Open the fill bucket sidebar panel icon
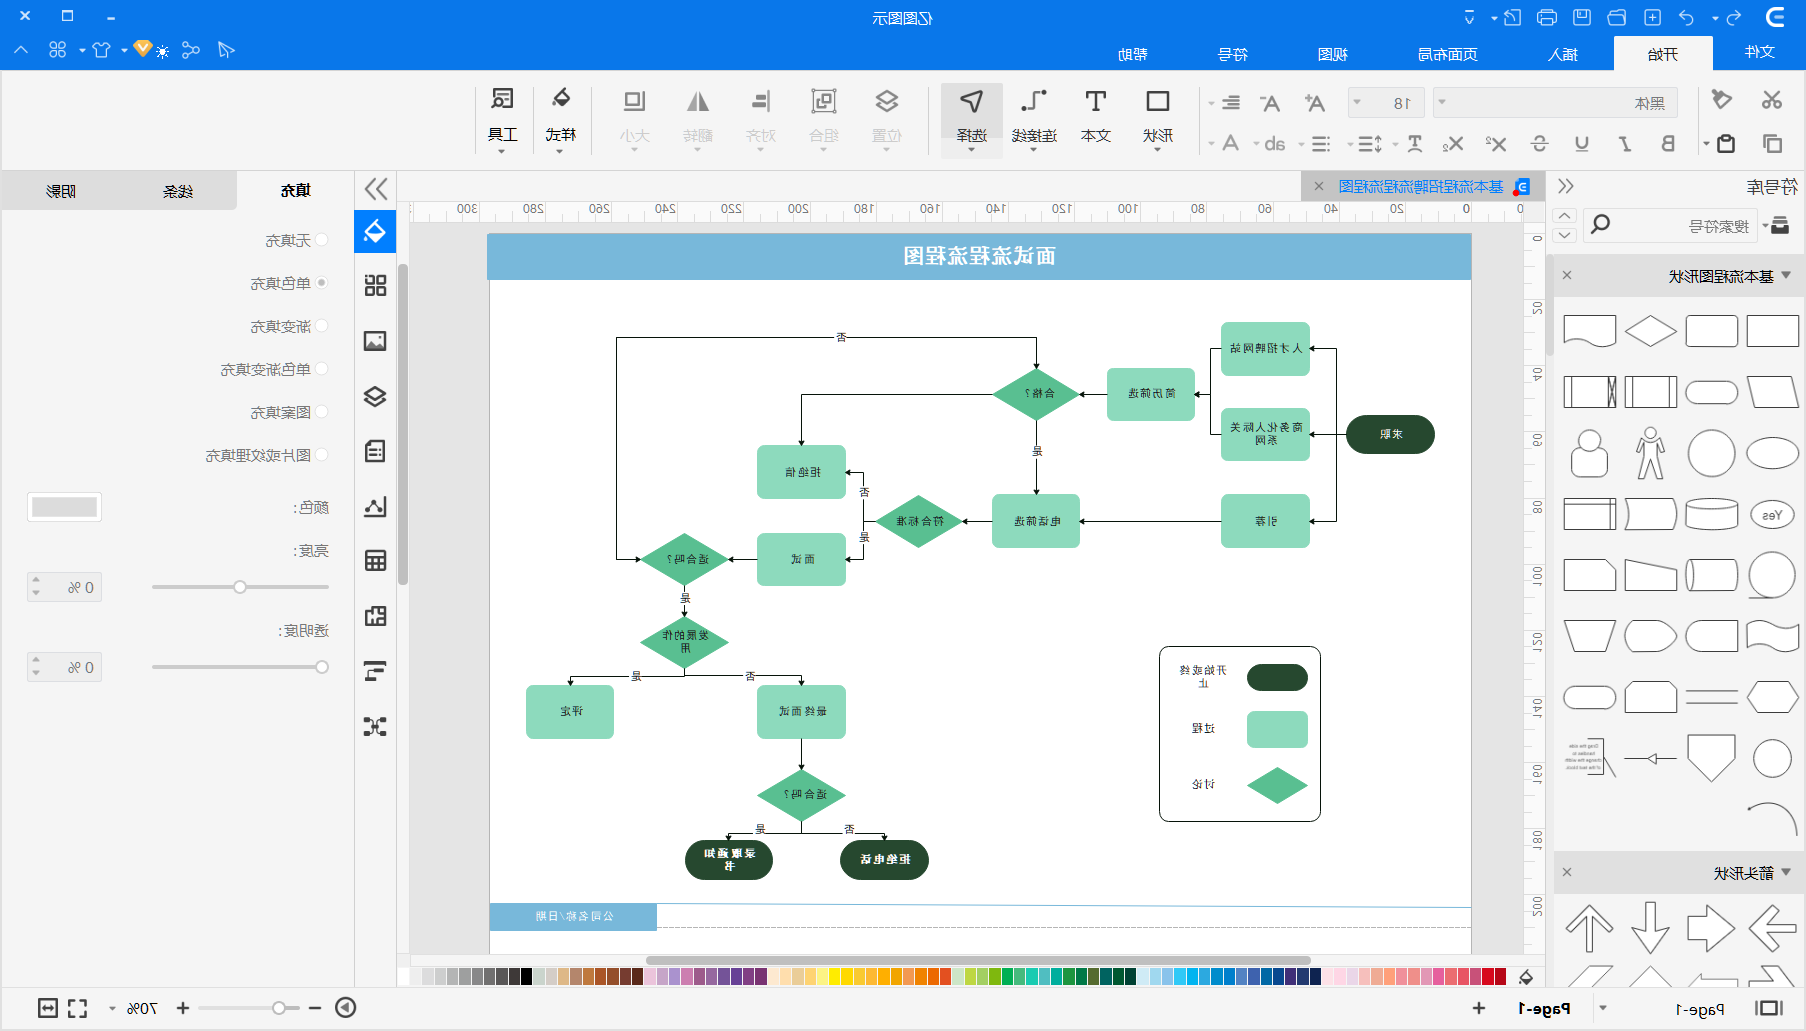 (375, 231)
